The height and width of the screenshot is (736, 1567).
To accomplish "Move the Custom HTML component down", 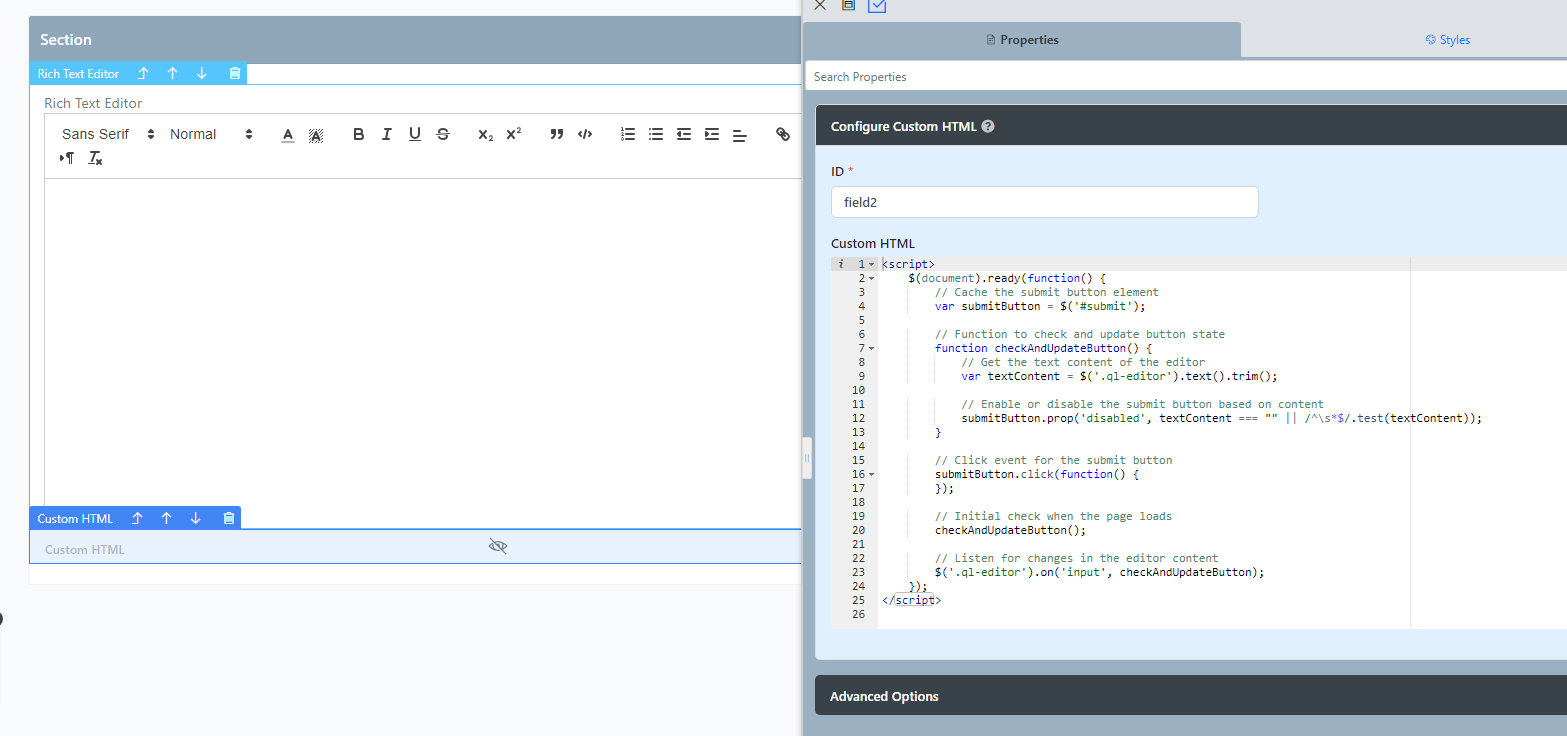I will (195, 518).
